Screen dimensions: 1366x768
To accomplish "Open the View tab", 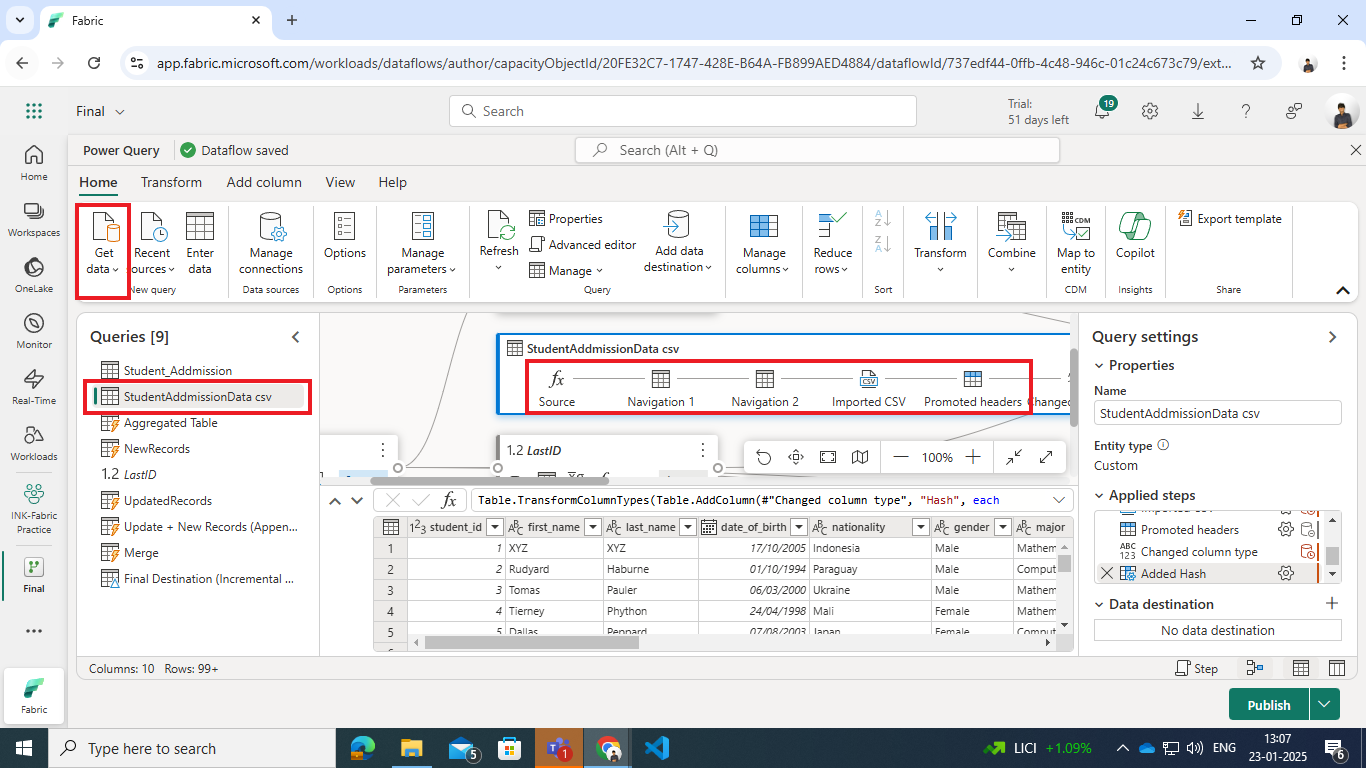I will click(x=340, y=182).
